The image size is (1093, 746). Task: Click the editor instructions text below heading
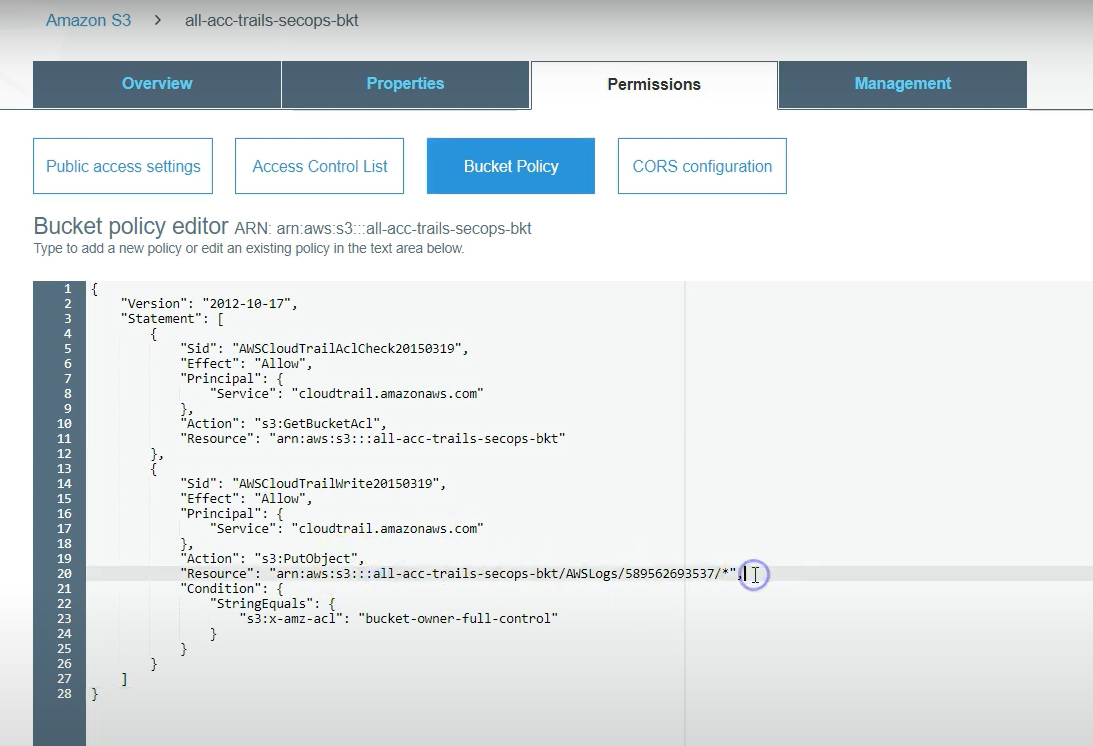249,248
